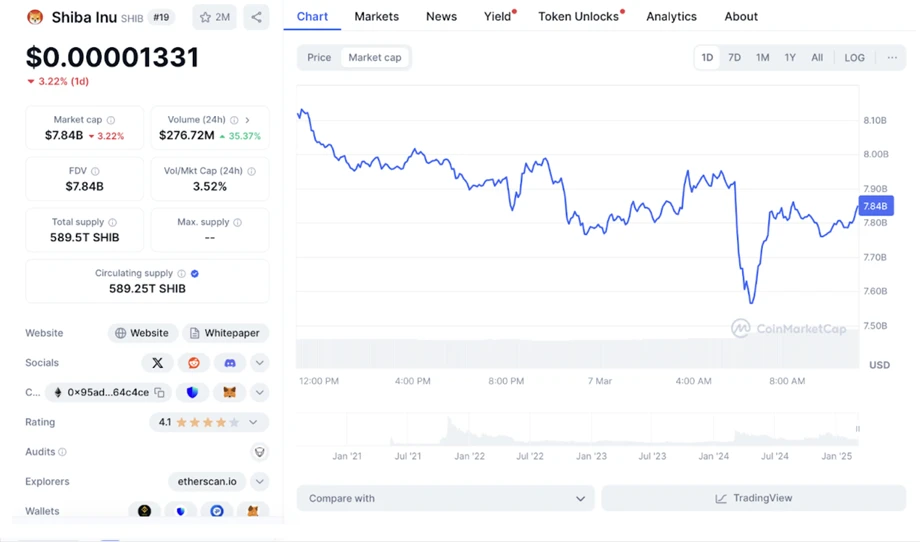The image size is (920, 542).
Task: Copy the 0x95ad...64c4ce contract address
Action: [x=159, y=393]
